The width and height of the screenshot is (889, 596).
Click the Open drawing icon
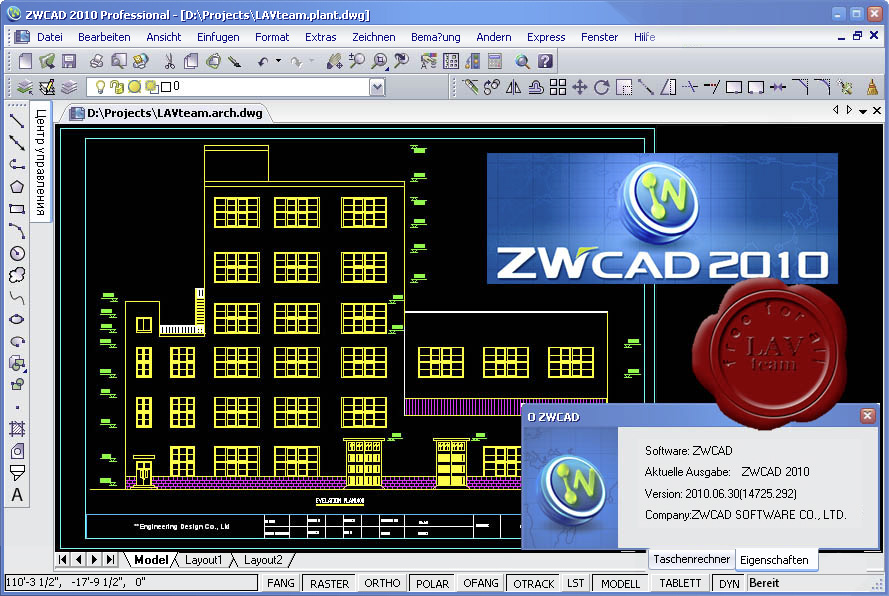(x=47, y=61)
